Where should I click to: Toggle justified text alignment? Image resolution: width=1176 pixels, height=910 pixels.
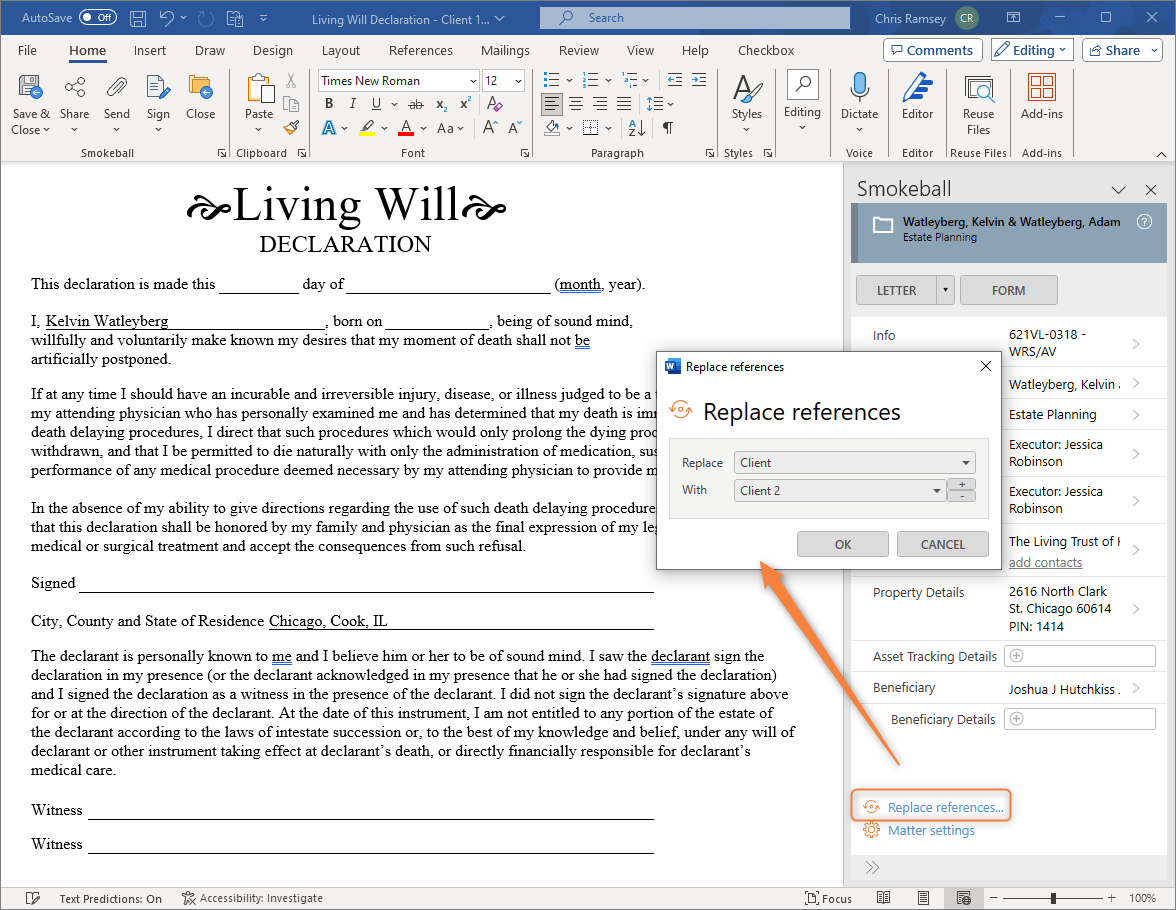click(624, 104)
